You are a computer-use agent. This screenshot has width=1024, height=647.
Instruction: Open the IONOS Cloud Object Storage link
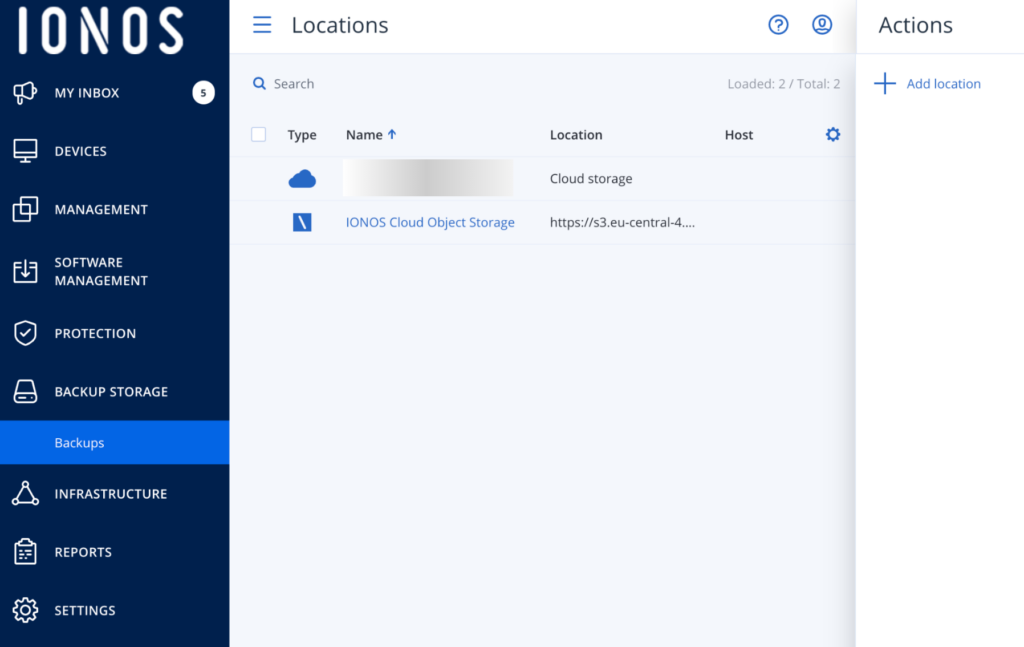pos(430,222)
